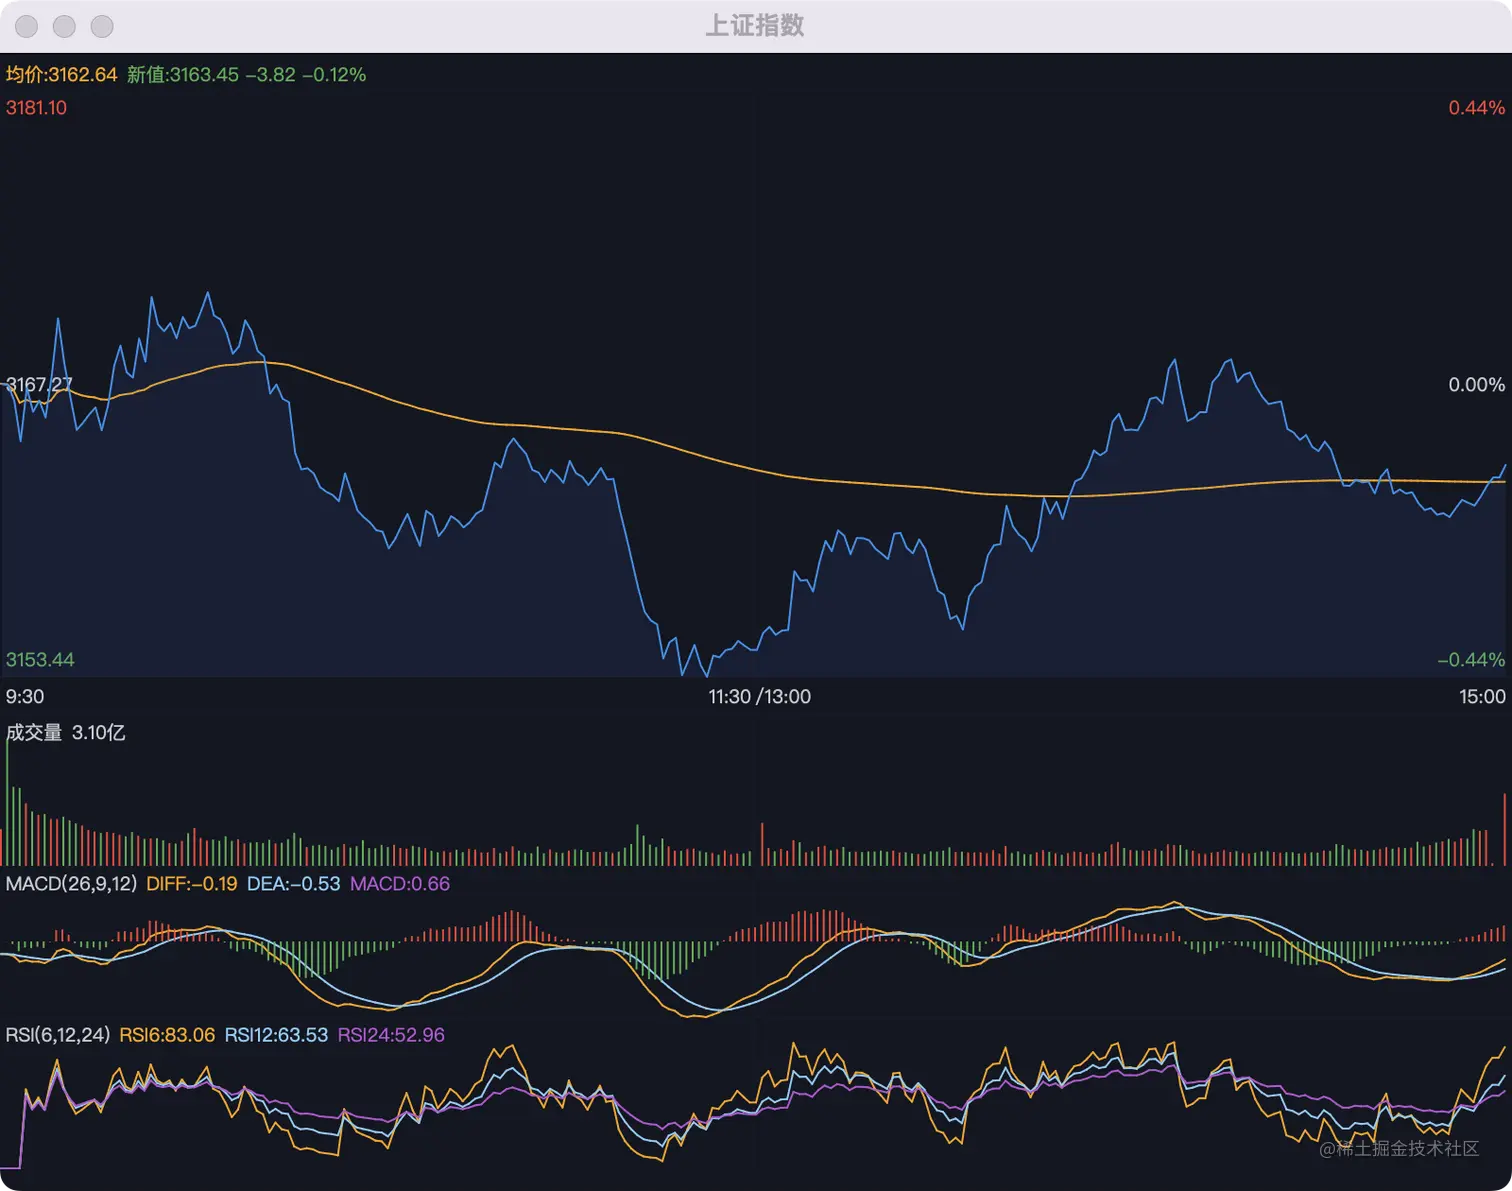
Task: Click the RSI(6,12,24) indicator label
Action: pos(58,1035)
